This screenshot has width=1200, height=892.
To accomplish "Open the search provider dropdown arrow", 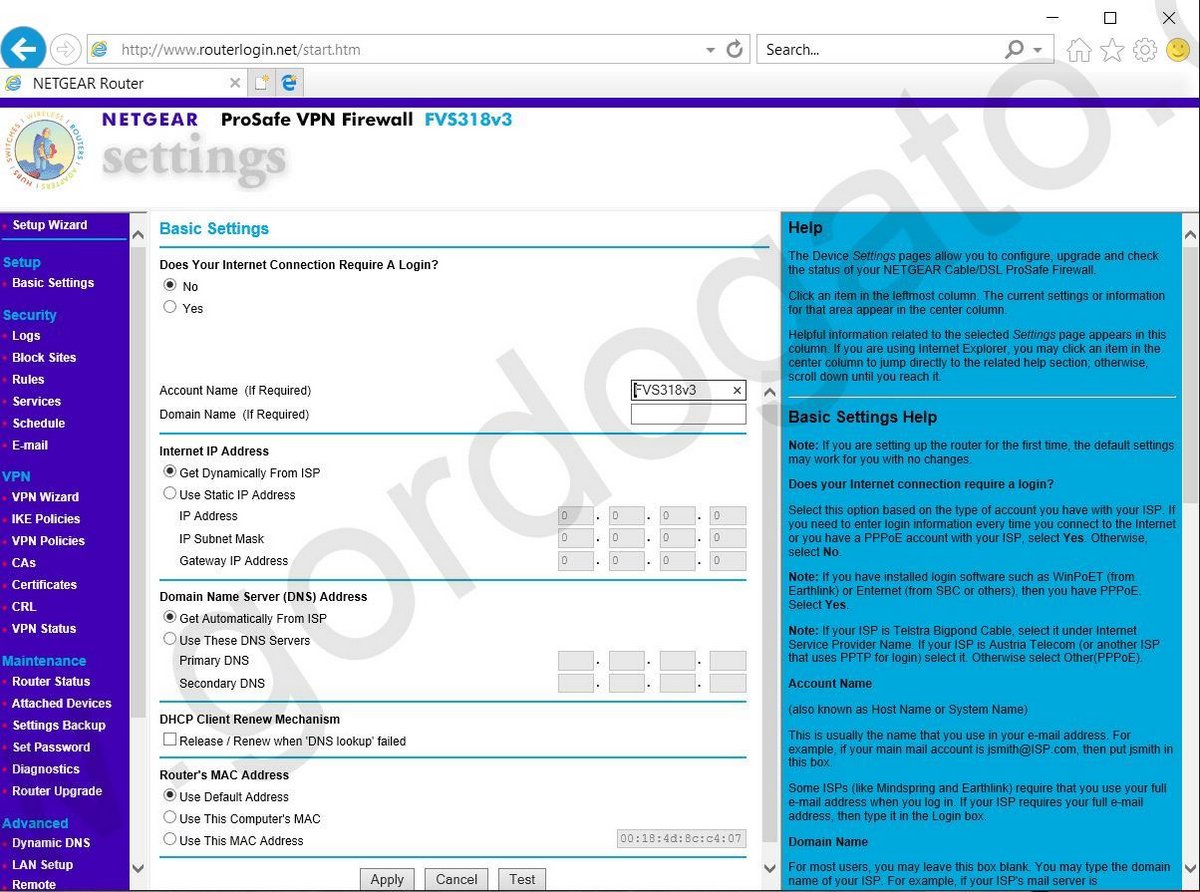I will tap(1037, 50).
